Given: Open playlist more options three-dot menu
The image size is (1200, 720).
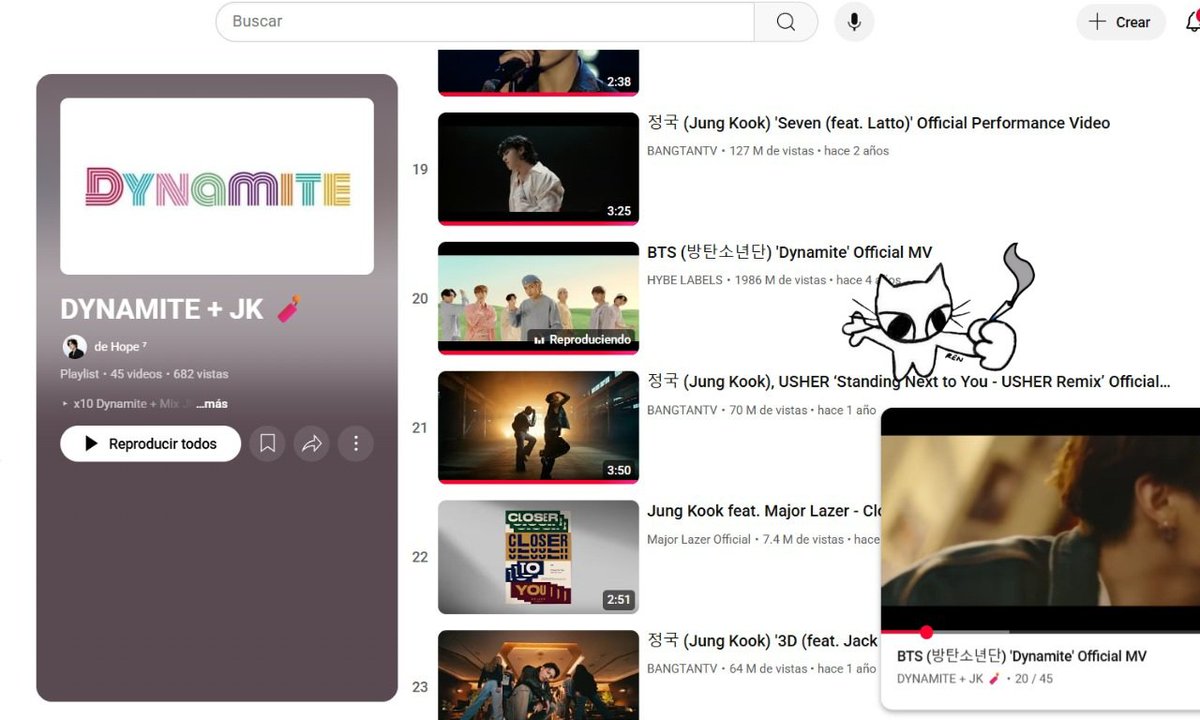Looking at the screenshot, I should (356, 443).
